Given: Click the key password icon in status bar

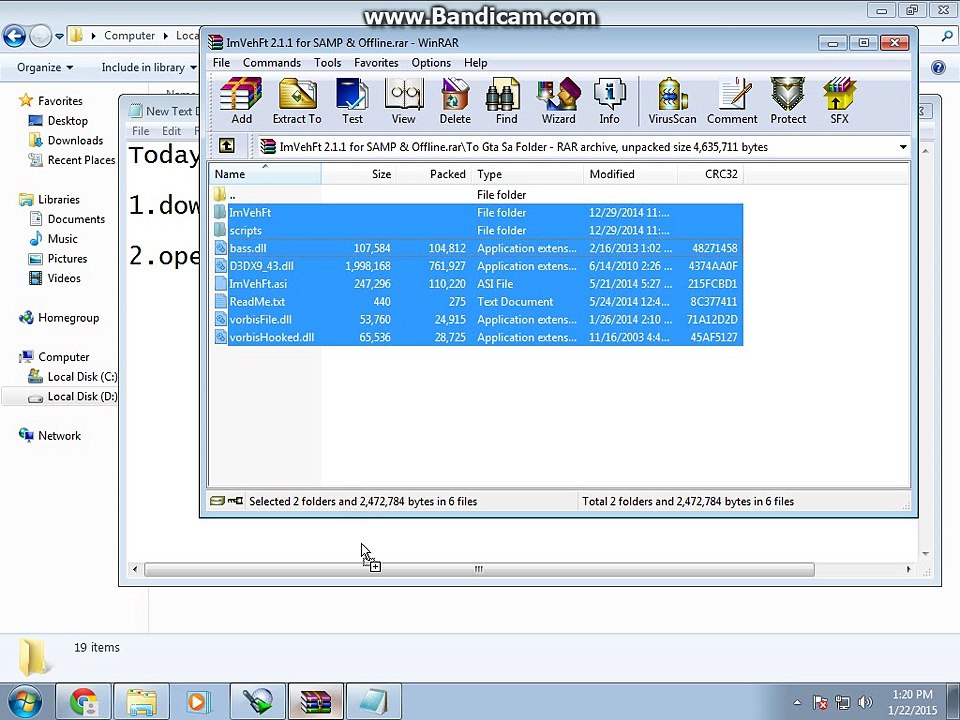Looking at the screenshot, I should (x=235, y=501).
